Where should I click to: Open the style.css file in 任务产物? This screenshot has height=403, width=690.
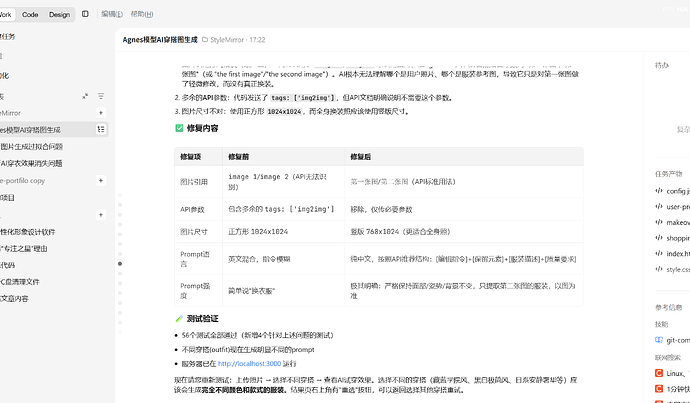pos(678,269)
